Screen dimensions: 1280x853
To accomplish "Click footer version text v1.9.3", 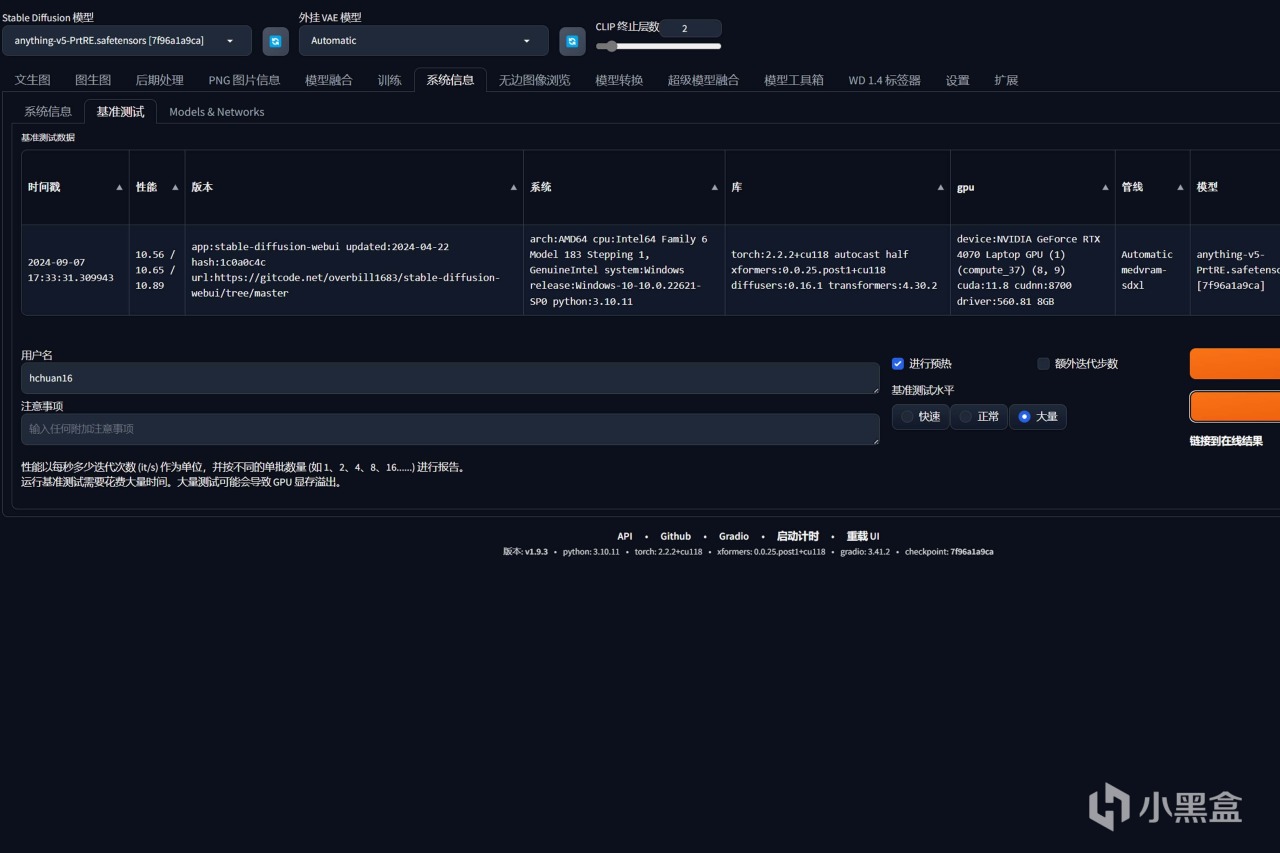I will [536, 552].
